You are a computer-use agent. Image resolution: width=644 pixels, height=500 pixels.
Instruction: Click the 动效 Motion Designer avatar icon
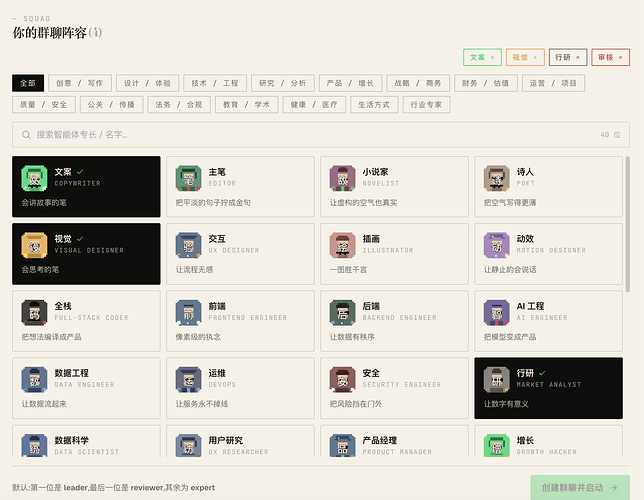point(496,245)
